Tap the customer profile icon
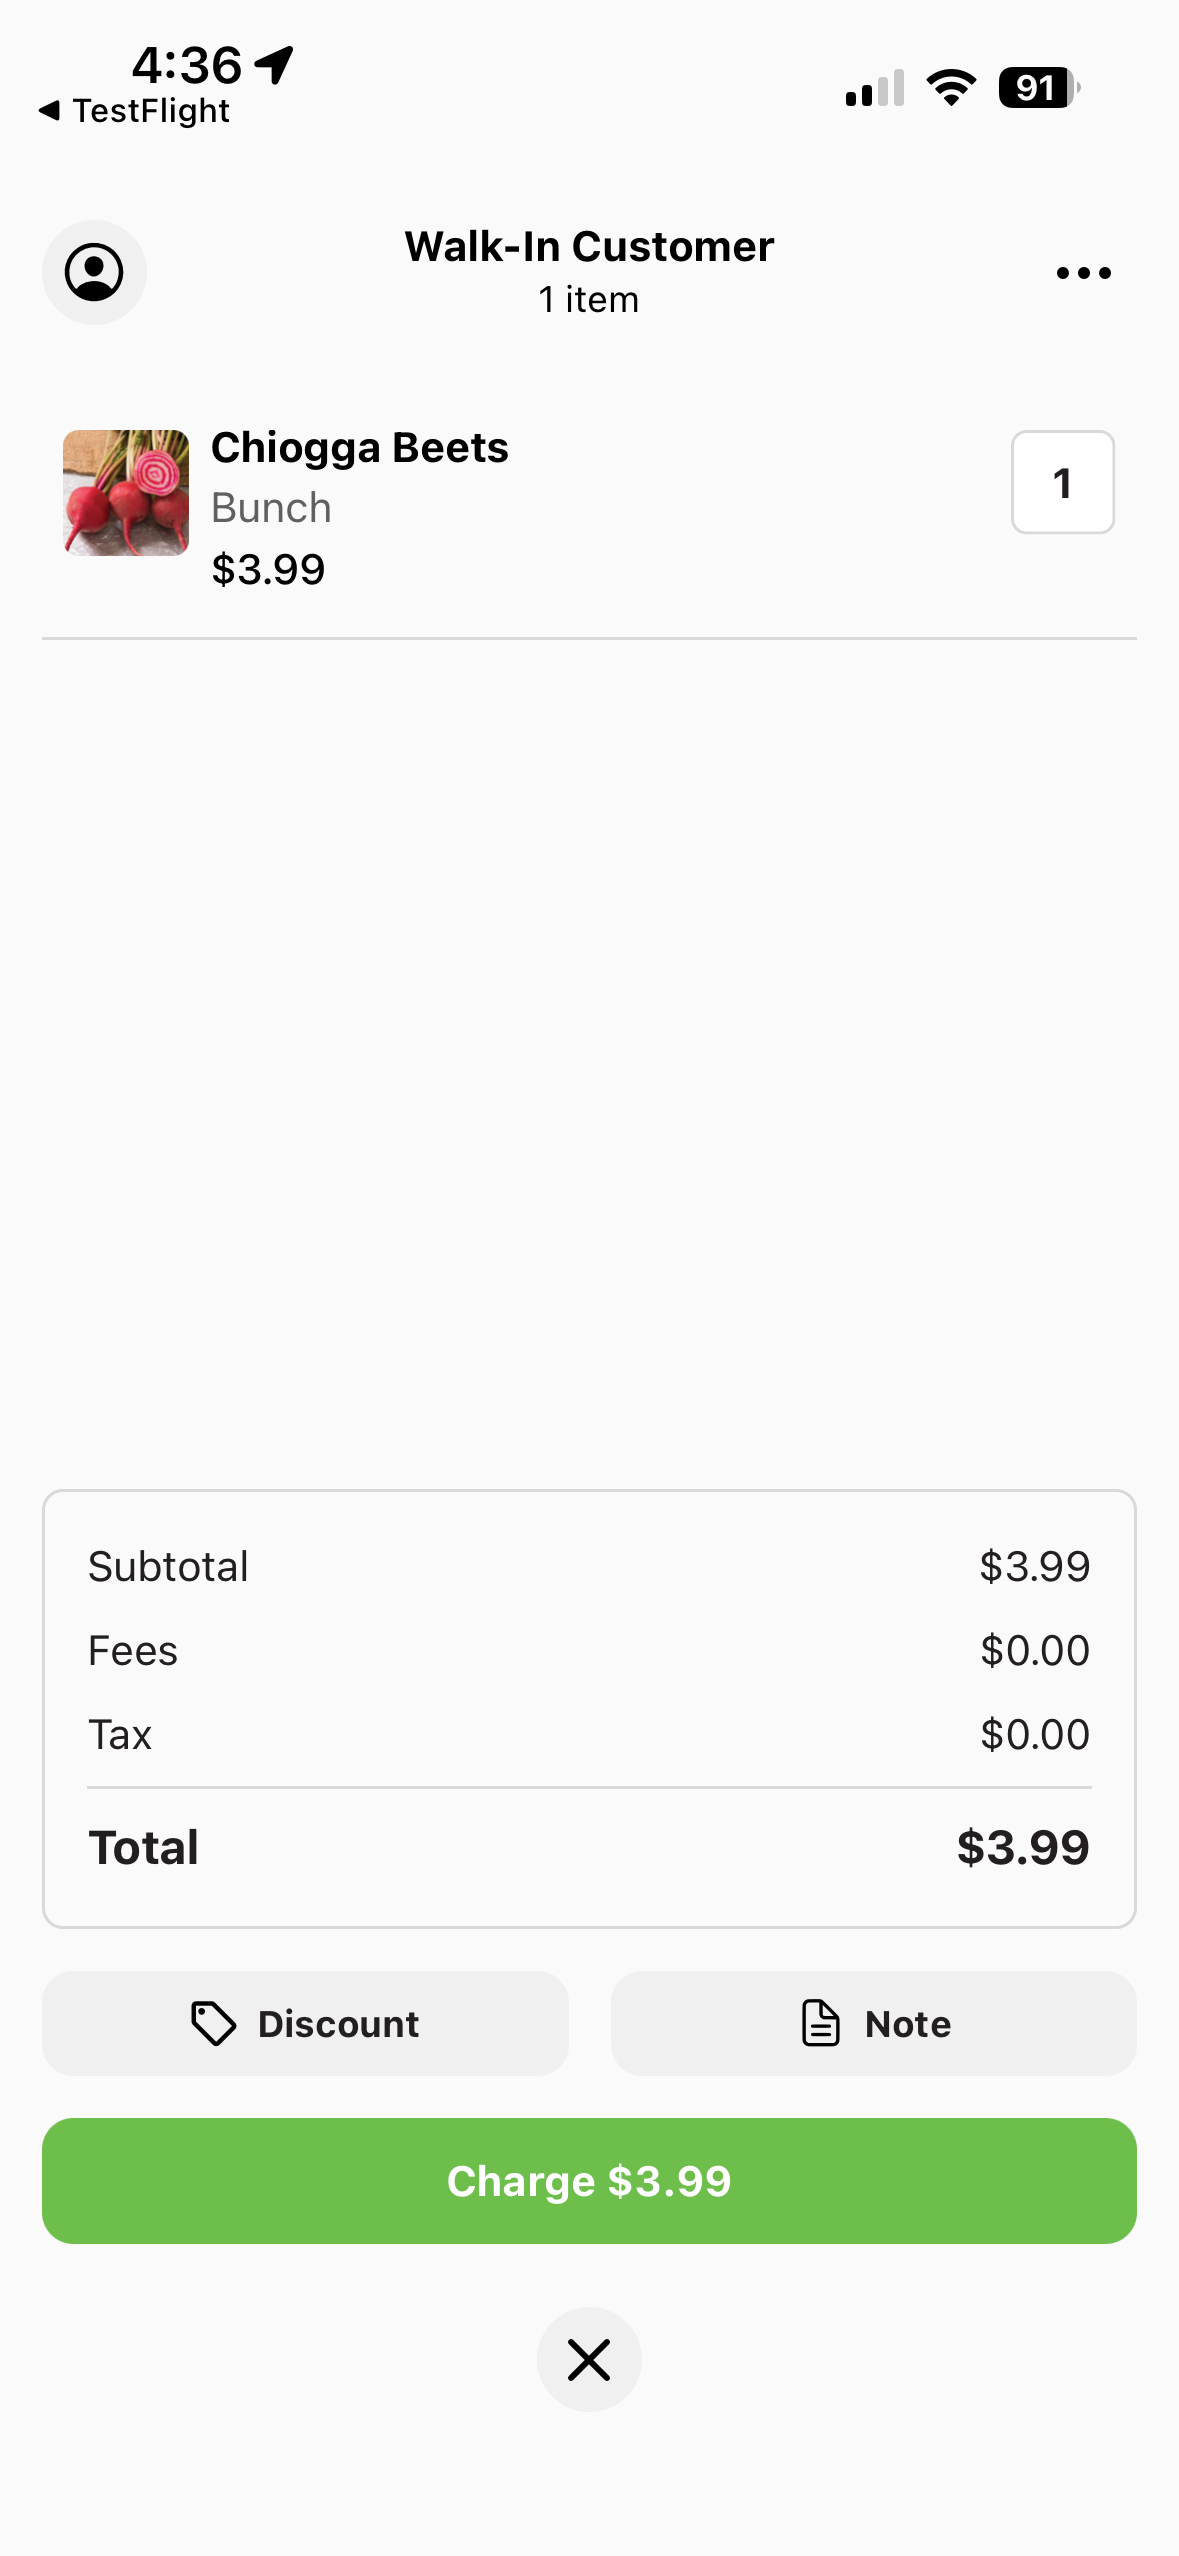Image resolution: width=1179 pixels, height=2556 pixels. (94, 272)
